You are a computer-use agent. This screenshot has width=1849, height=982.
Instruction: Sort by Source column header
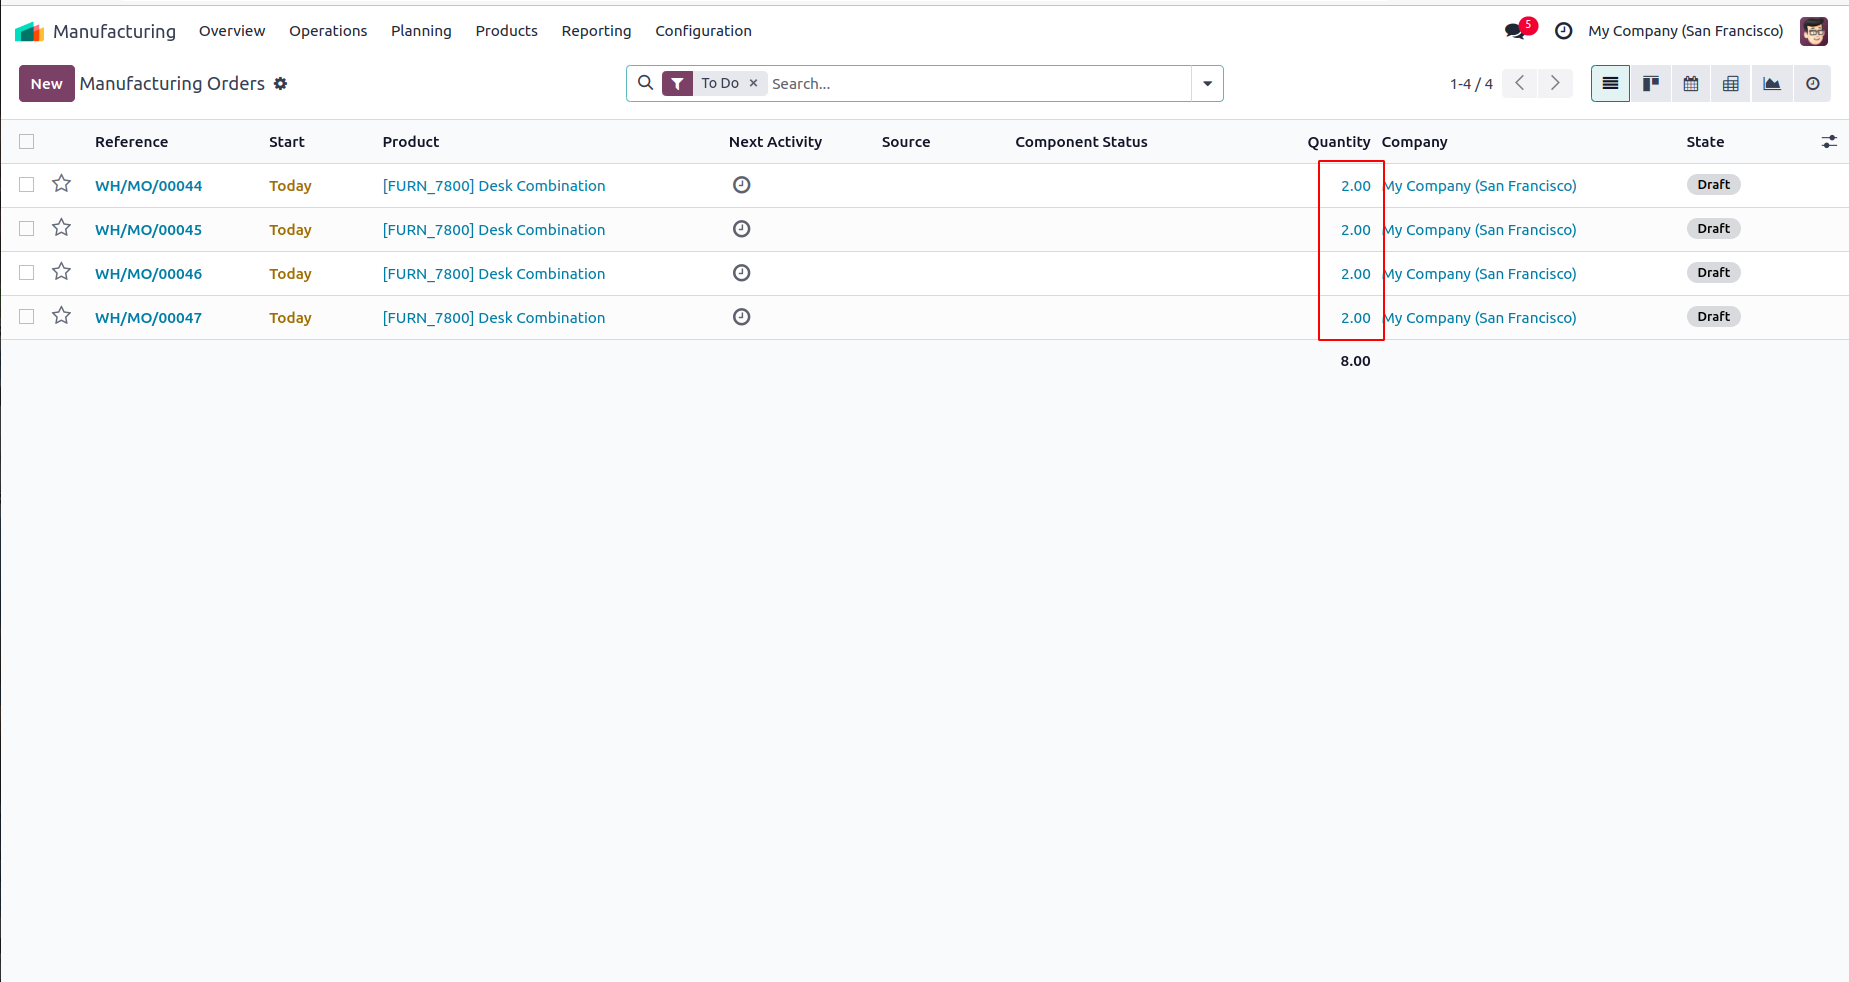(906, 142)
